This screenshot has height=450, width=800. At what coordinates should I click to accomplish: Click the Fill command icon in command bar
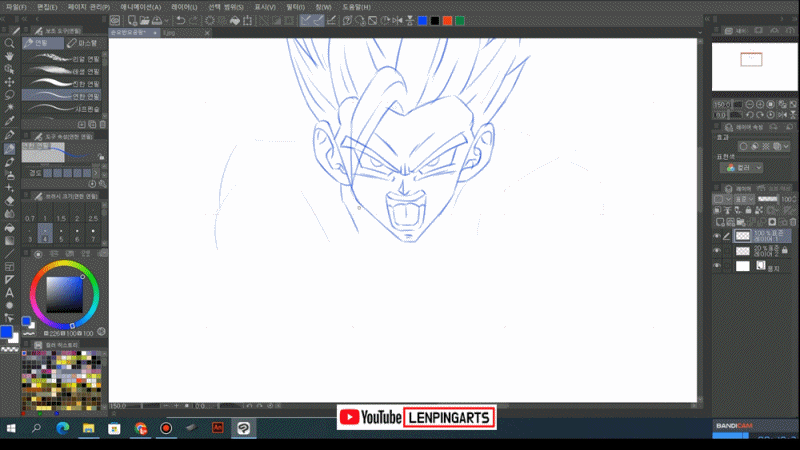[235, 20]
